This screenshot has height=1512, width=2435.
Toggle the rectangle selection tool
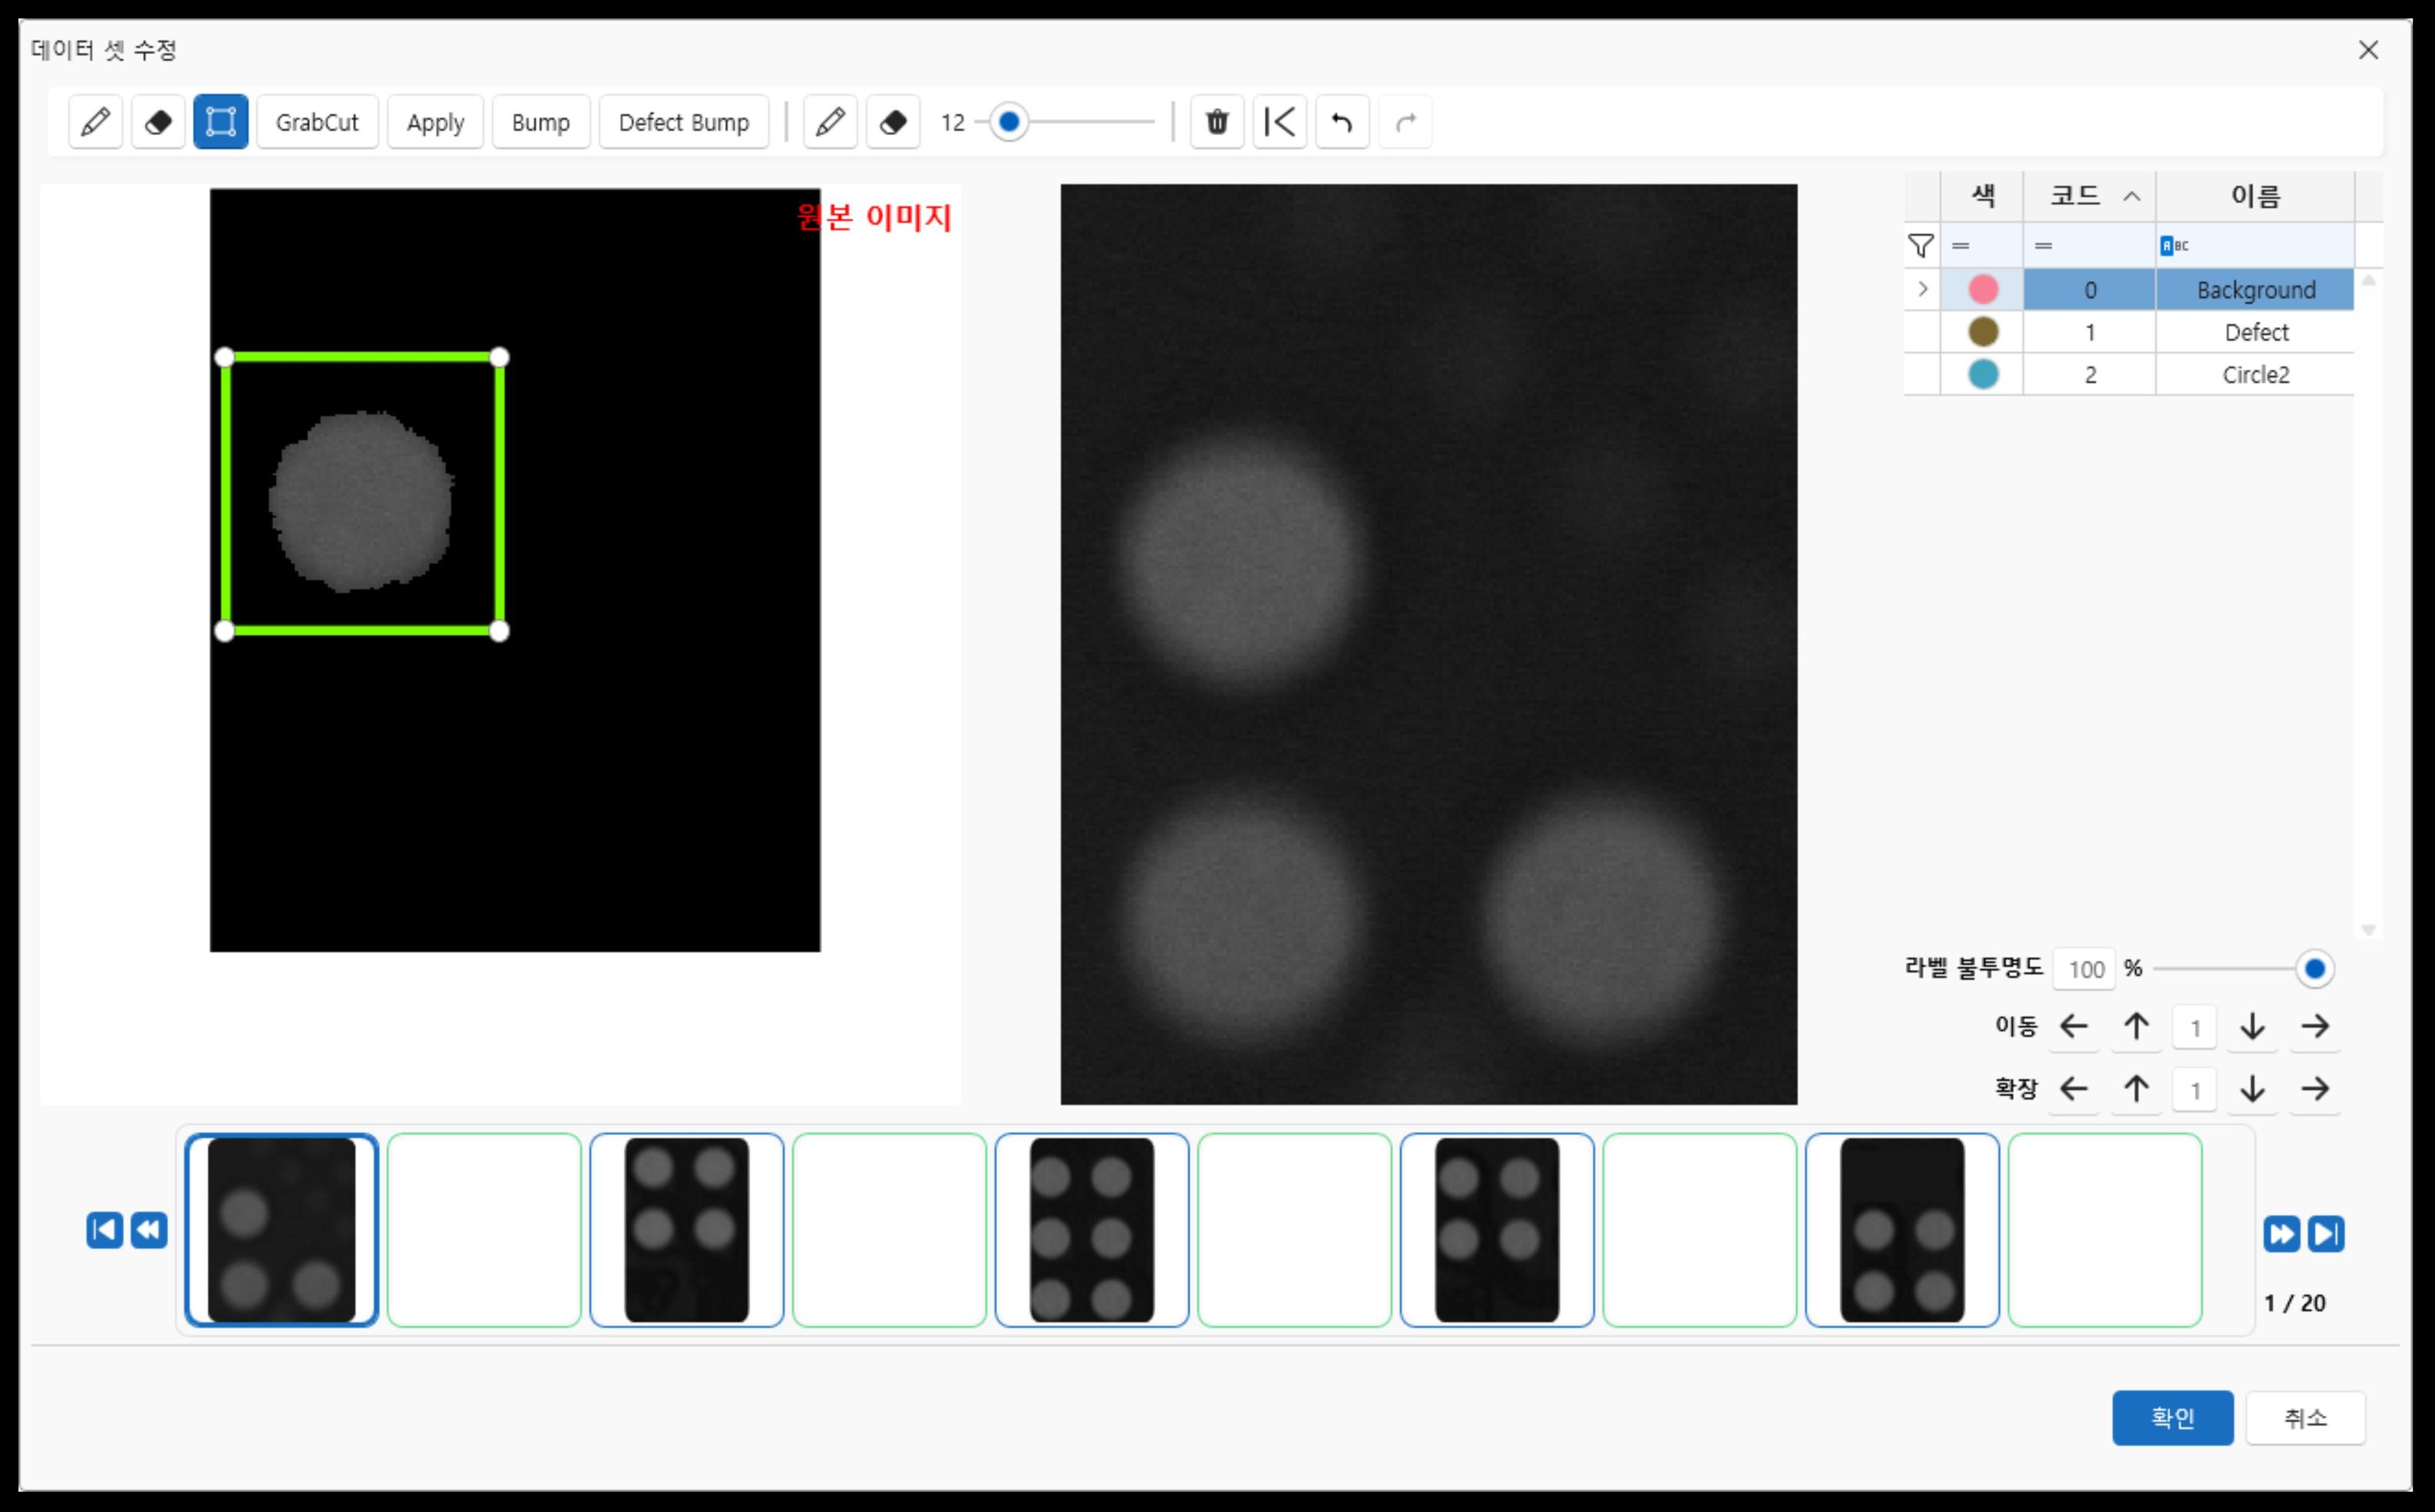coord(220,122)
